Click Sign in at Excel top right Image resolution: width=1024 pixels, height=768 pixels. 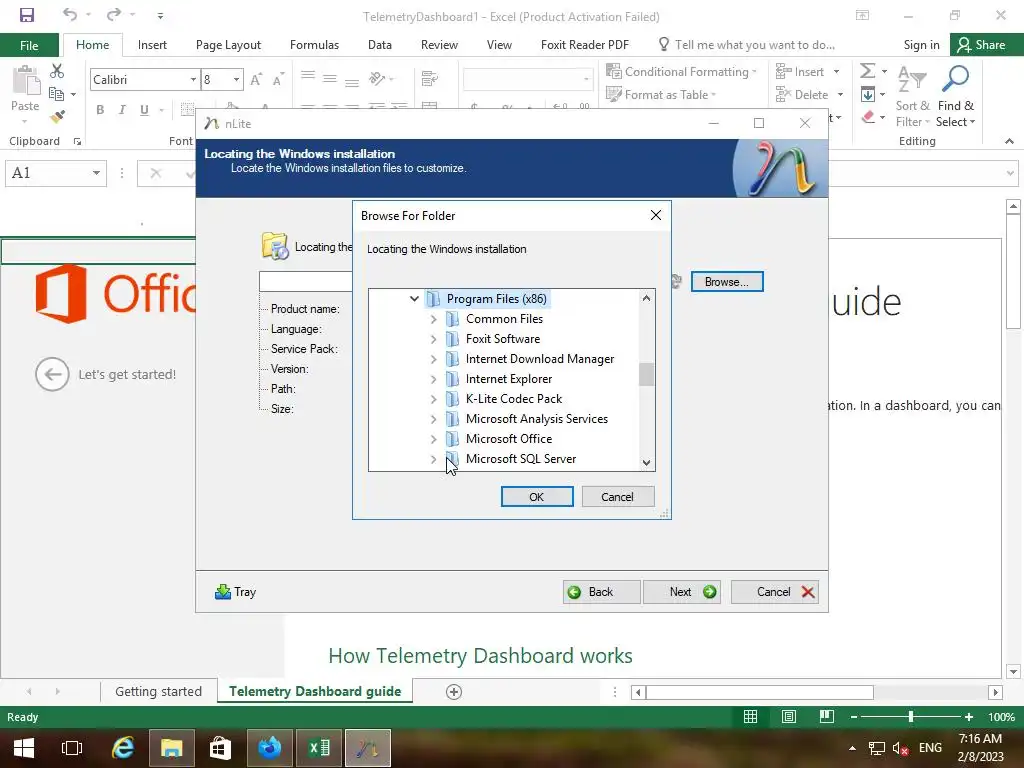921,45
